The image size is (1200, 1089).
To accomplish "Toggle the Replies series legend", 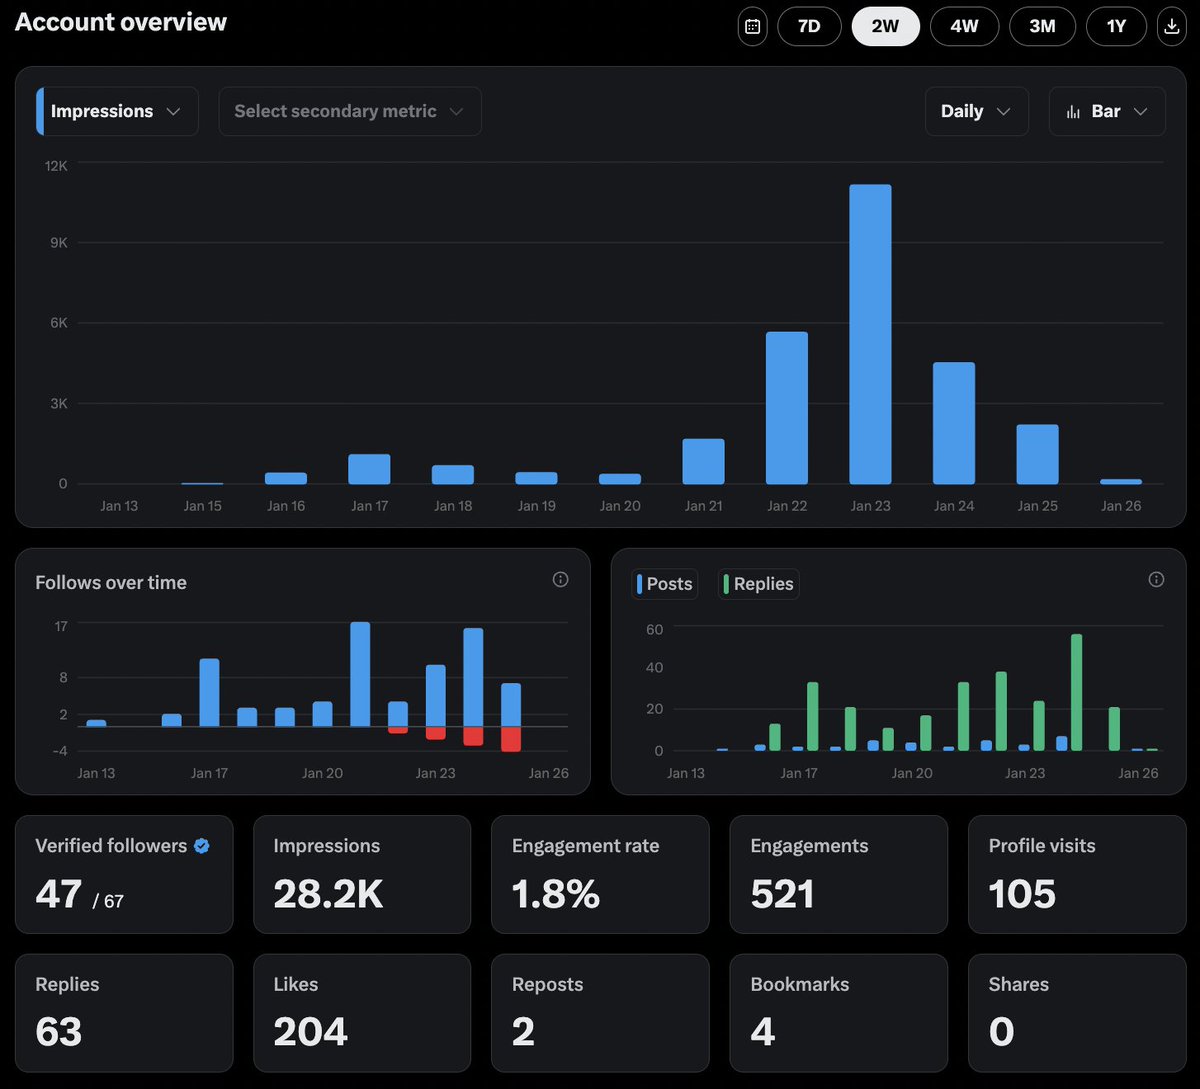I will [x=759, y=584].
